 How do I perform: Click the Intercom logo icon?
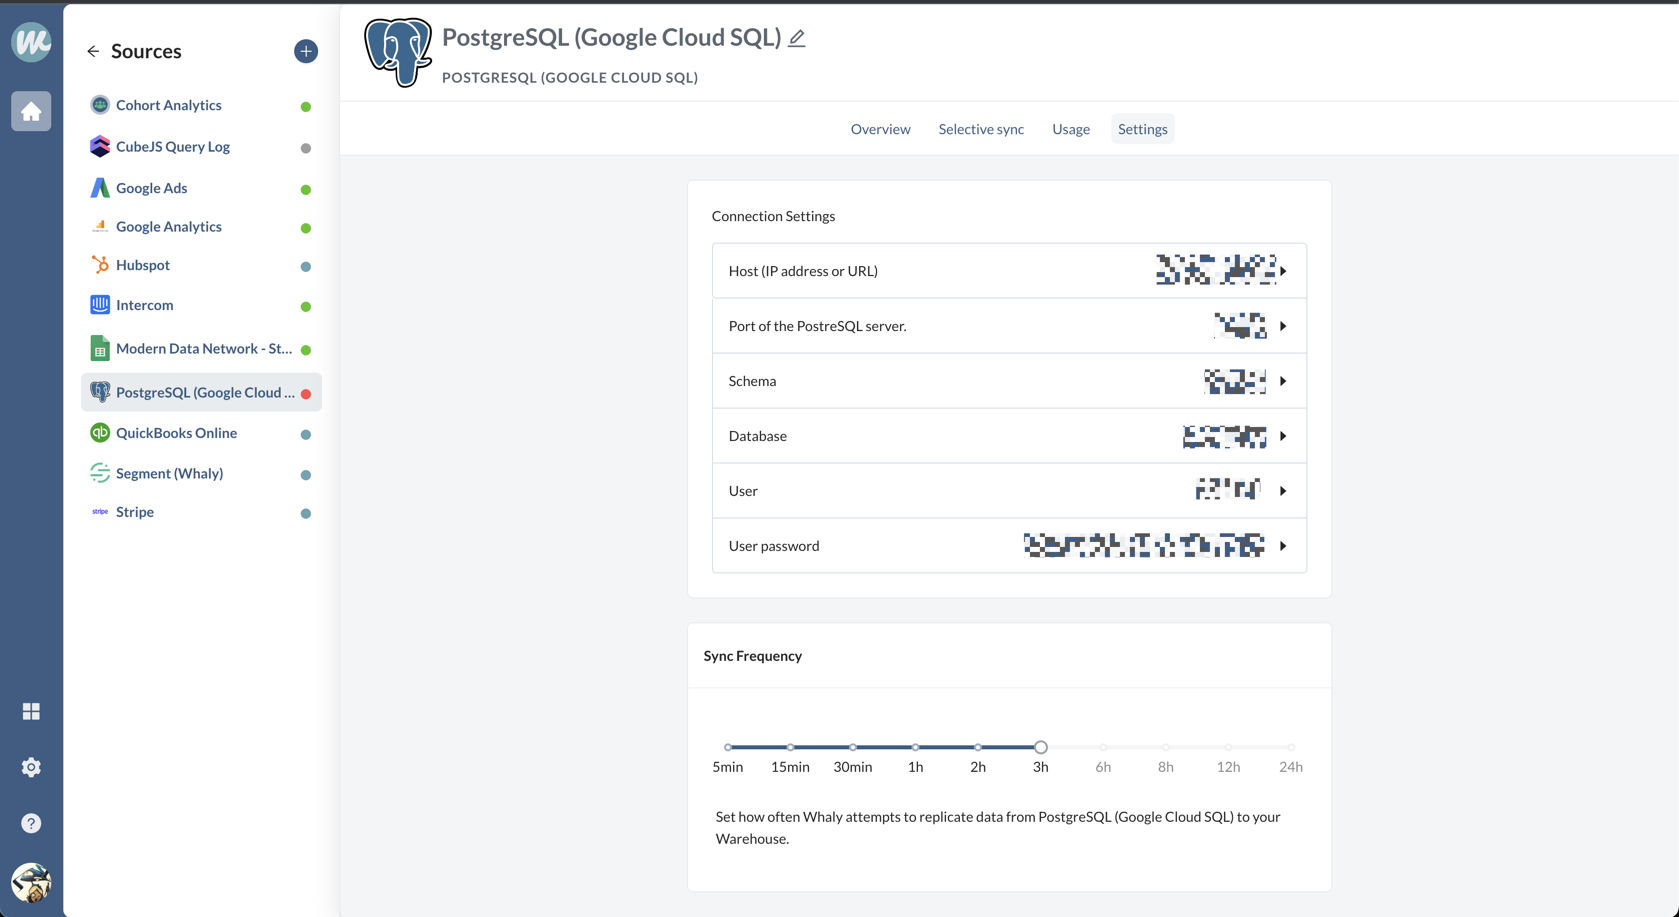pyautogui.click(x=100, y=305)
